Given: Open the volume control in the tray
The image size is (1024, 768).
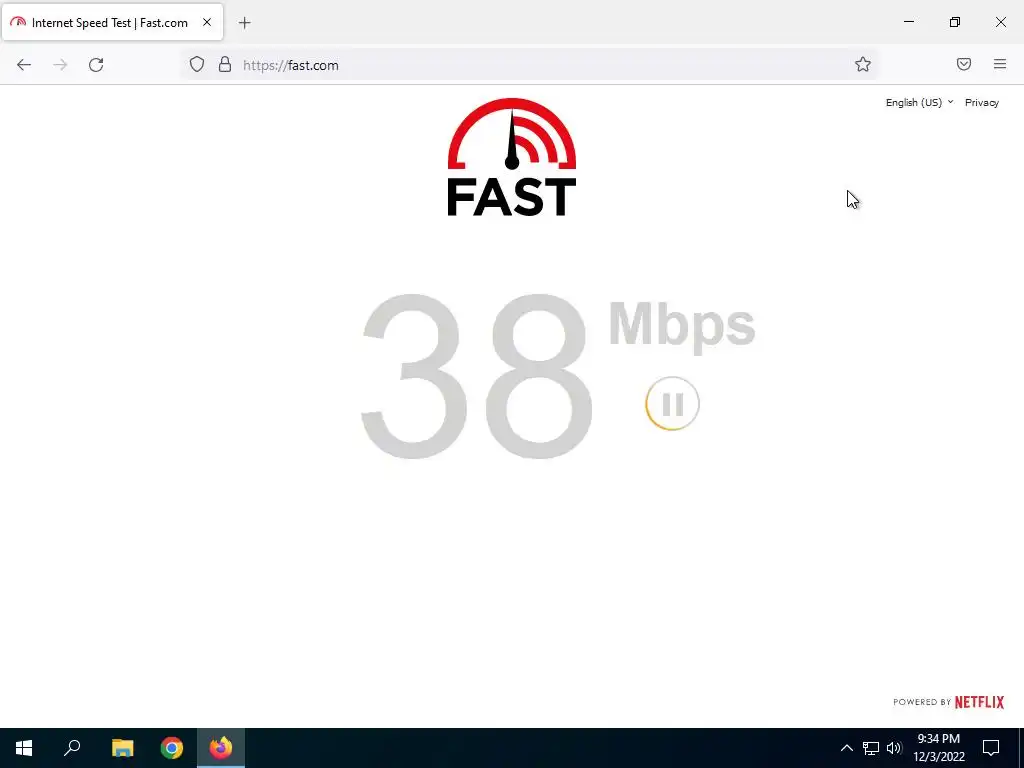Looking at the screenshot, I should 894,748.
